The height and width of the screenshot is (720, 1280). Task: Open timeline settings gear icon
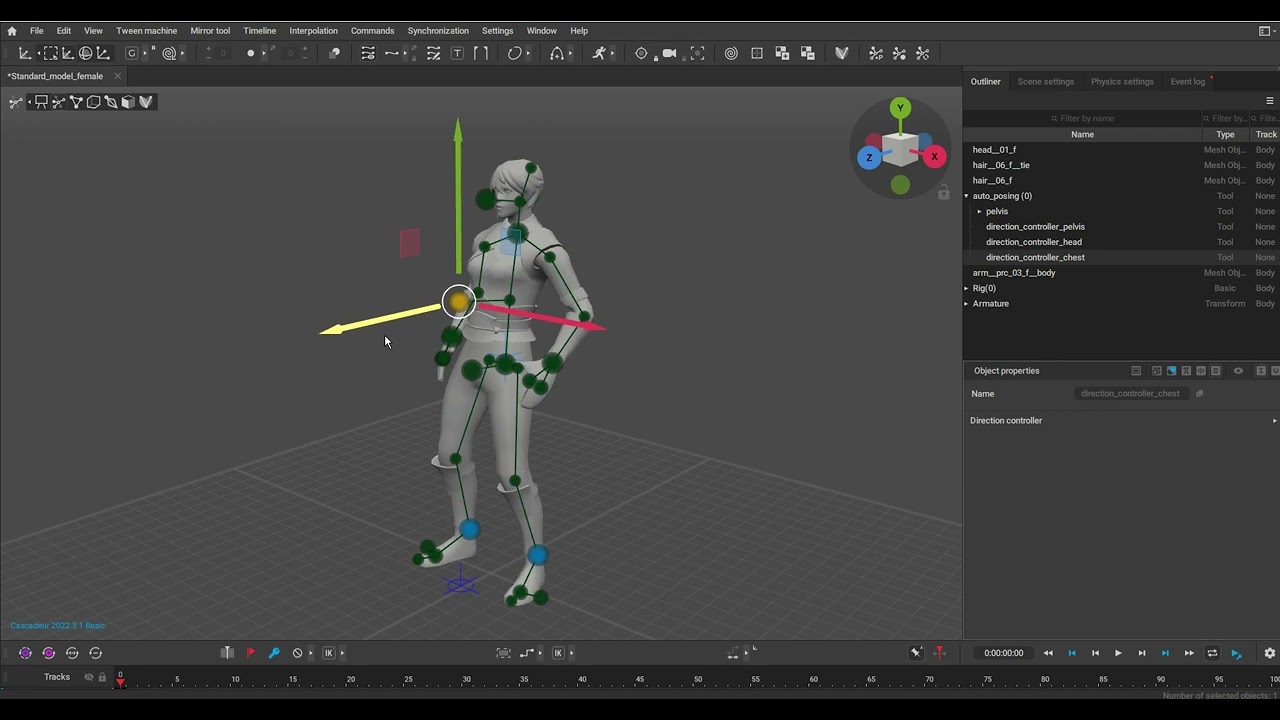[x=1270, y=653]
